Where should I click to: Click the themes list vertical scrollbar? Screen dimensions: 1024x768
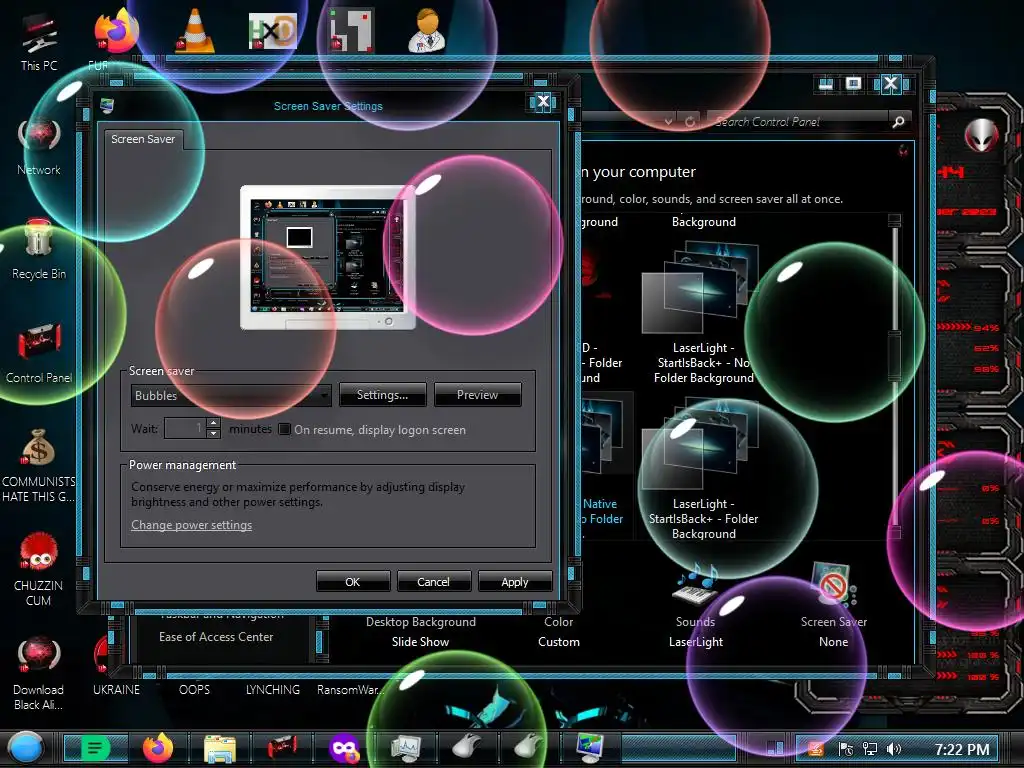tap(895, 376)
